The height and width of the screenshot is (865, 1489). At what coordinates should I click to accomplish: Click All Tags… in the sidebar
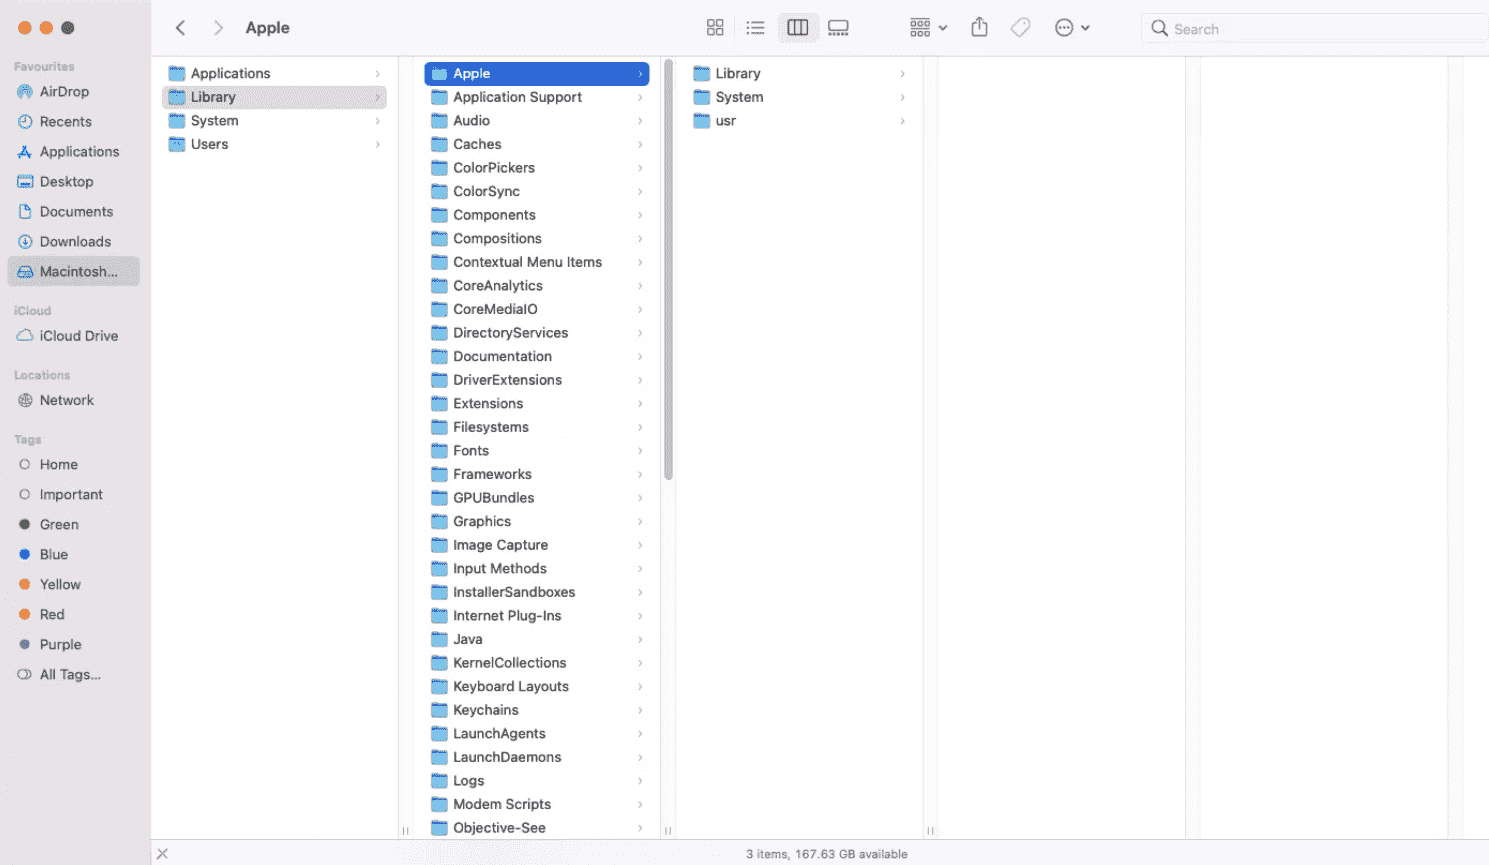pos(70,675)
